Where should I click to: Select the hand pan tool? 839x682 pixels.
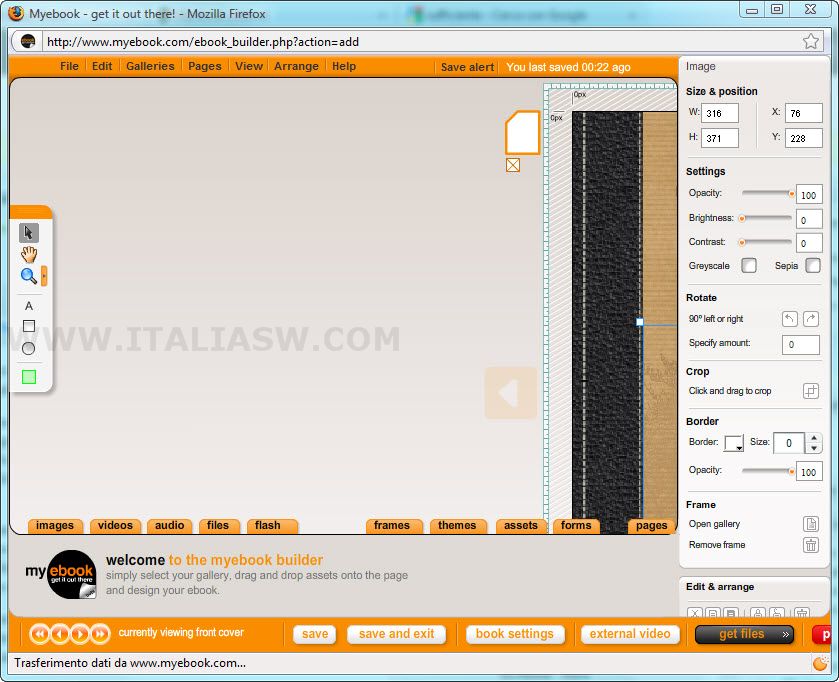pos(29,255)
